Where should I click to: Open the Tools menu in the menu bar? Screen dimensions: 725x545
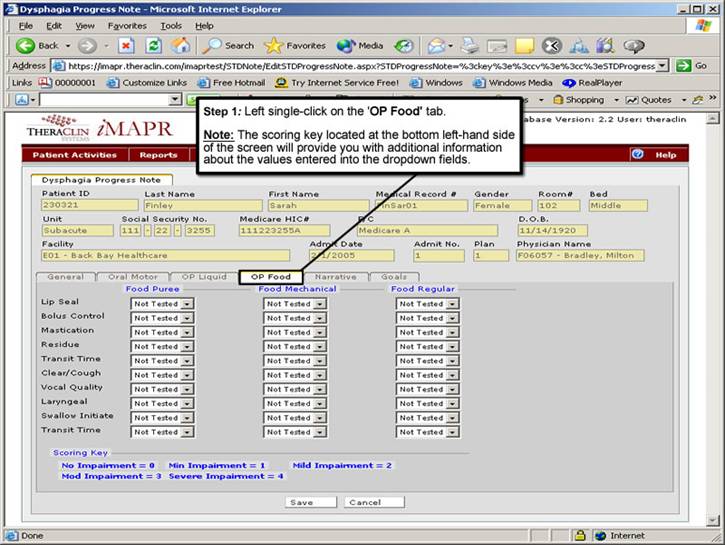pos(171,25)
